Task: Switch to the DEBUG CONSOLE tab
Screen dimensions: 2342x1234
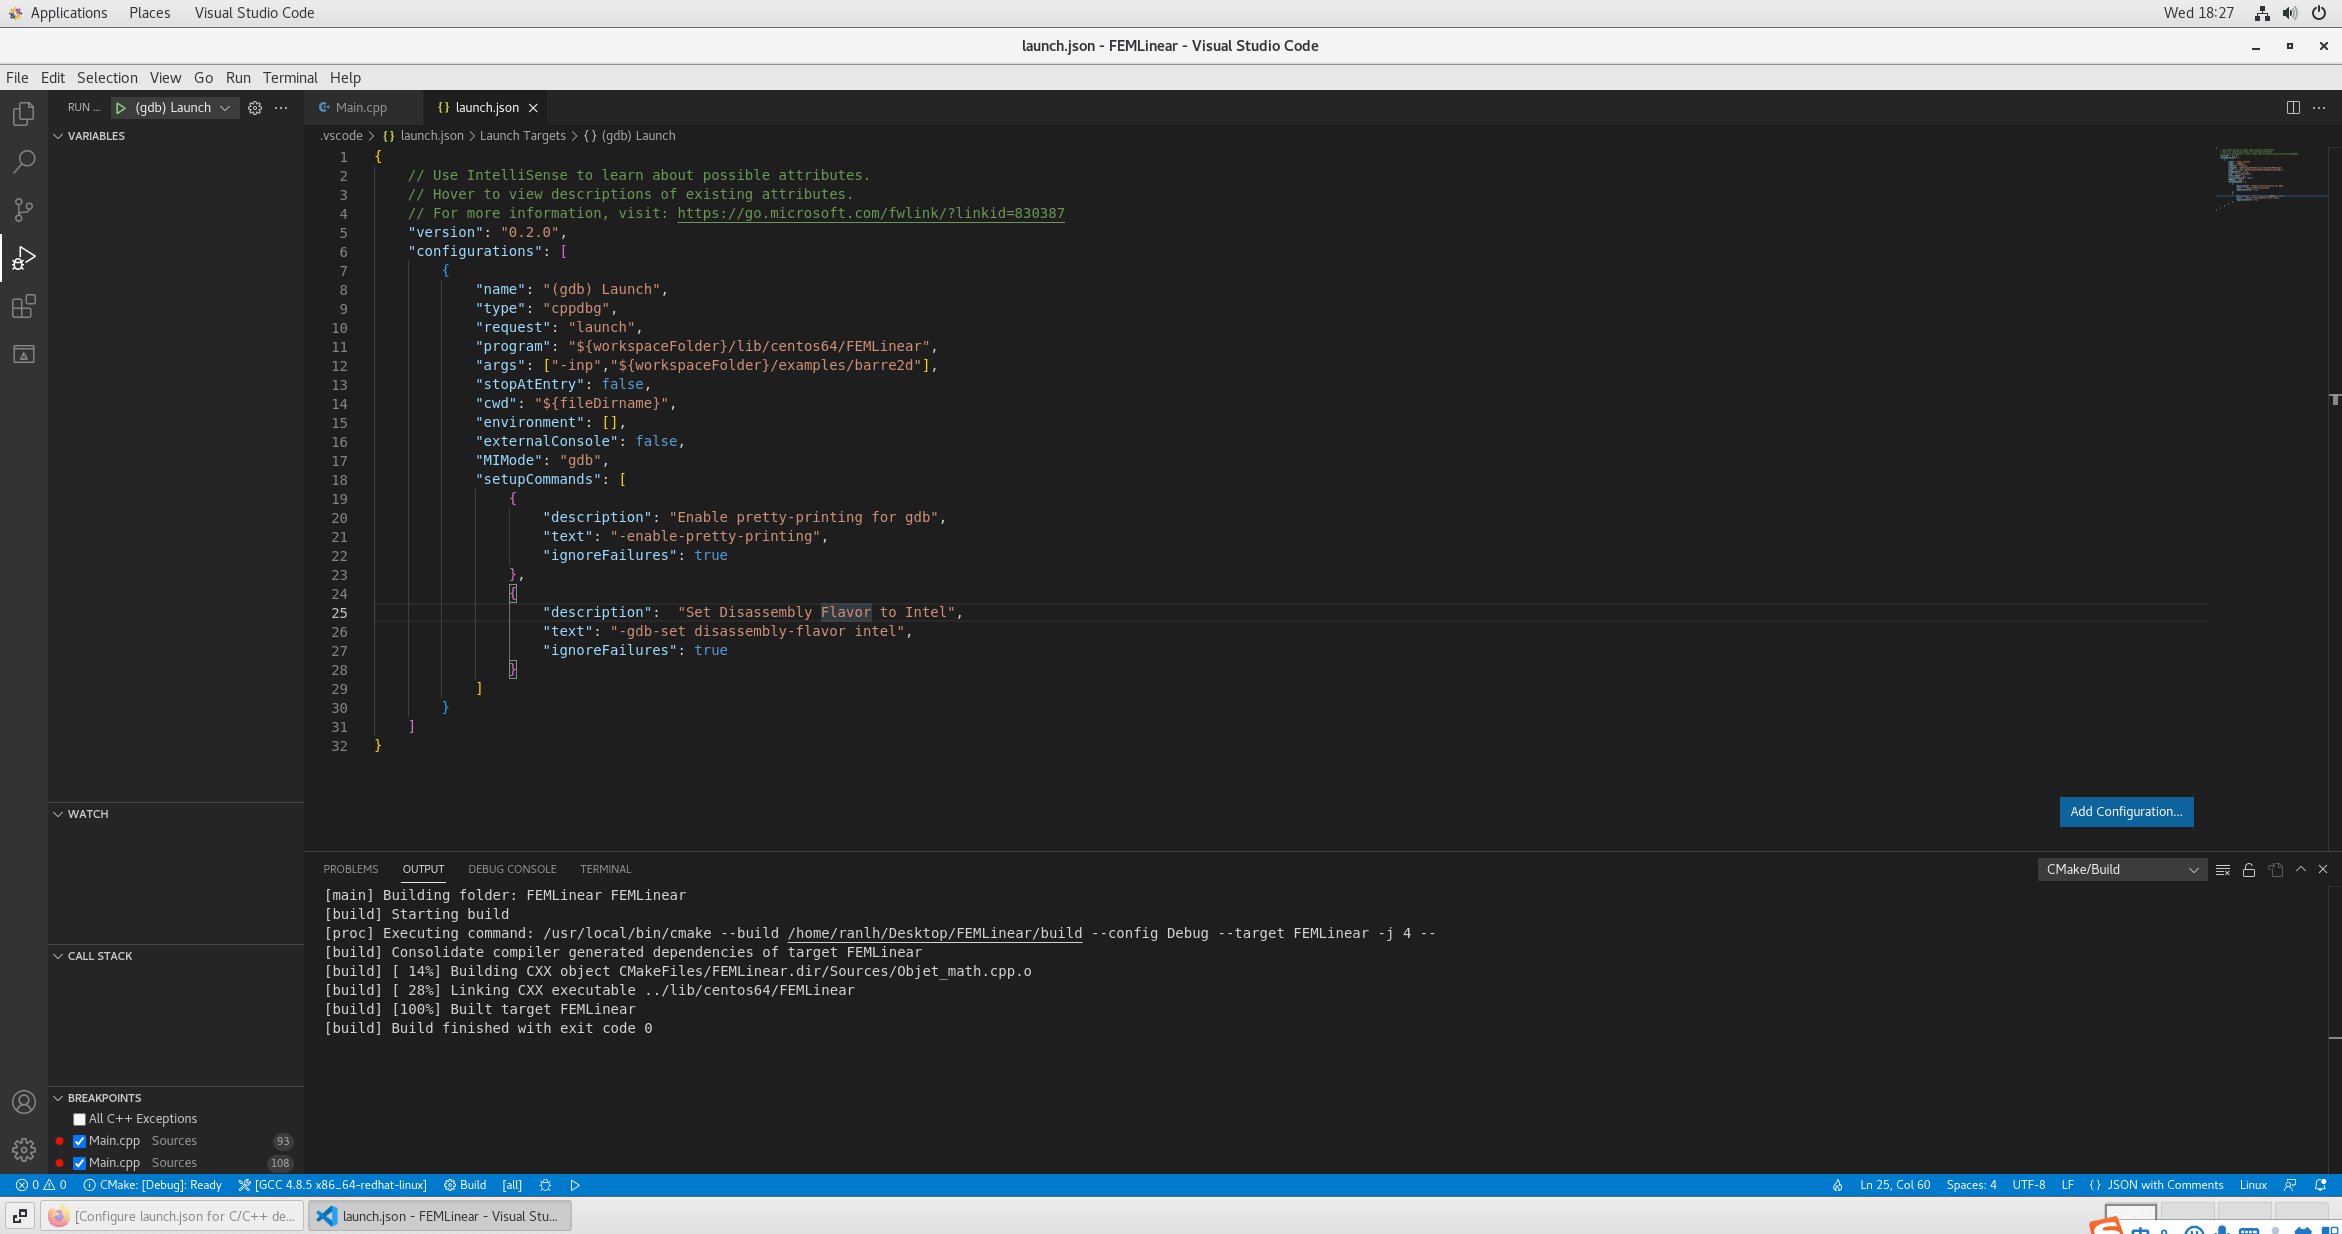Action: pos(512,870)
